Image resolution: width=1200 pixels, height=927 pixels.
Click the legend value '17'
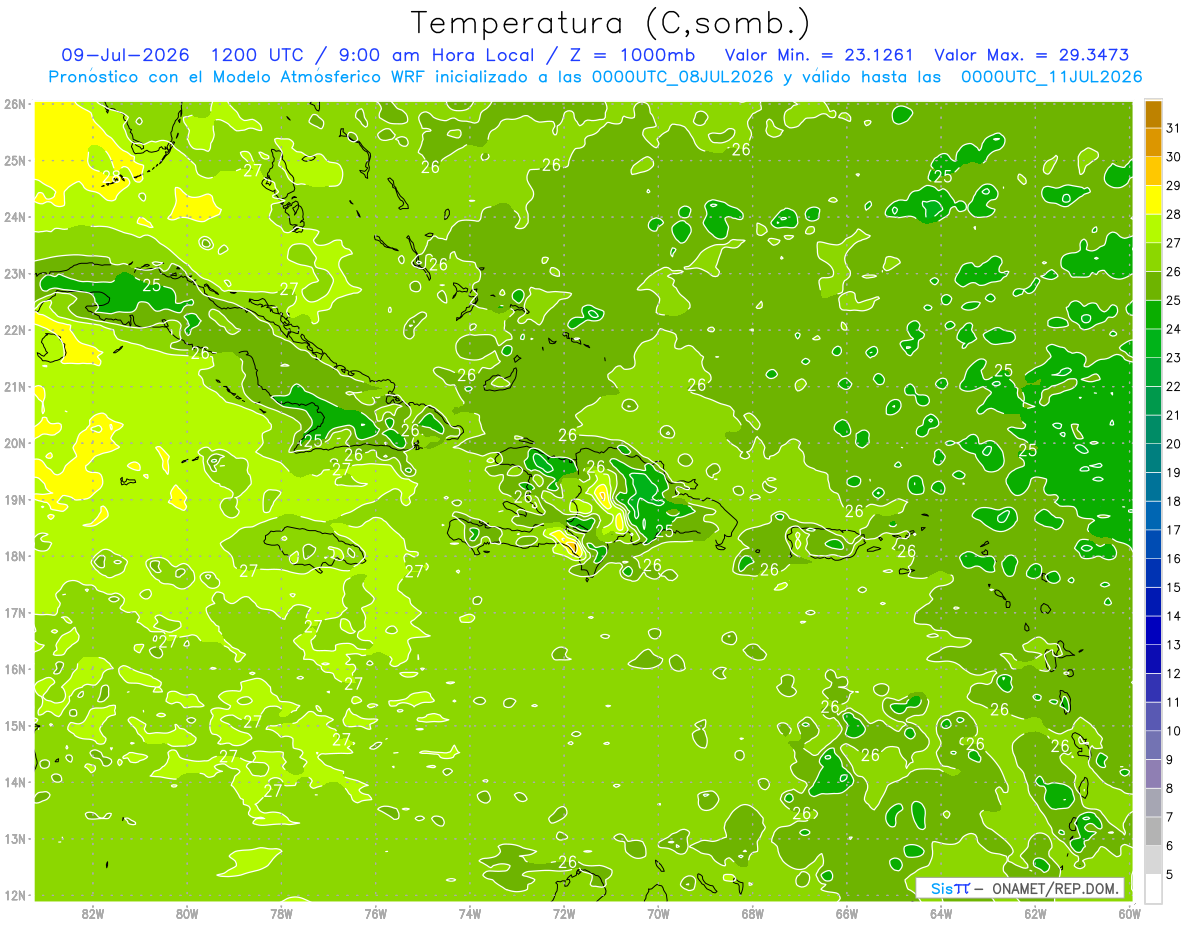1174,530
